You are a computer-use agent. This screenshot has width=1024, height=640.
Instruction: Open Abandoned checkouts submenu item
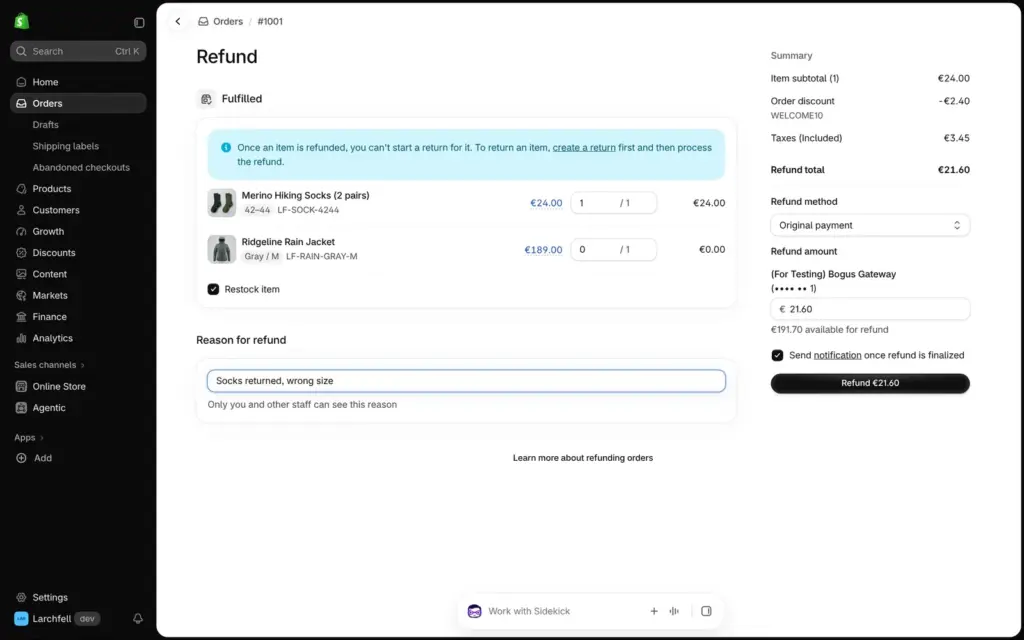tap(81, 168)
